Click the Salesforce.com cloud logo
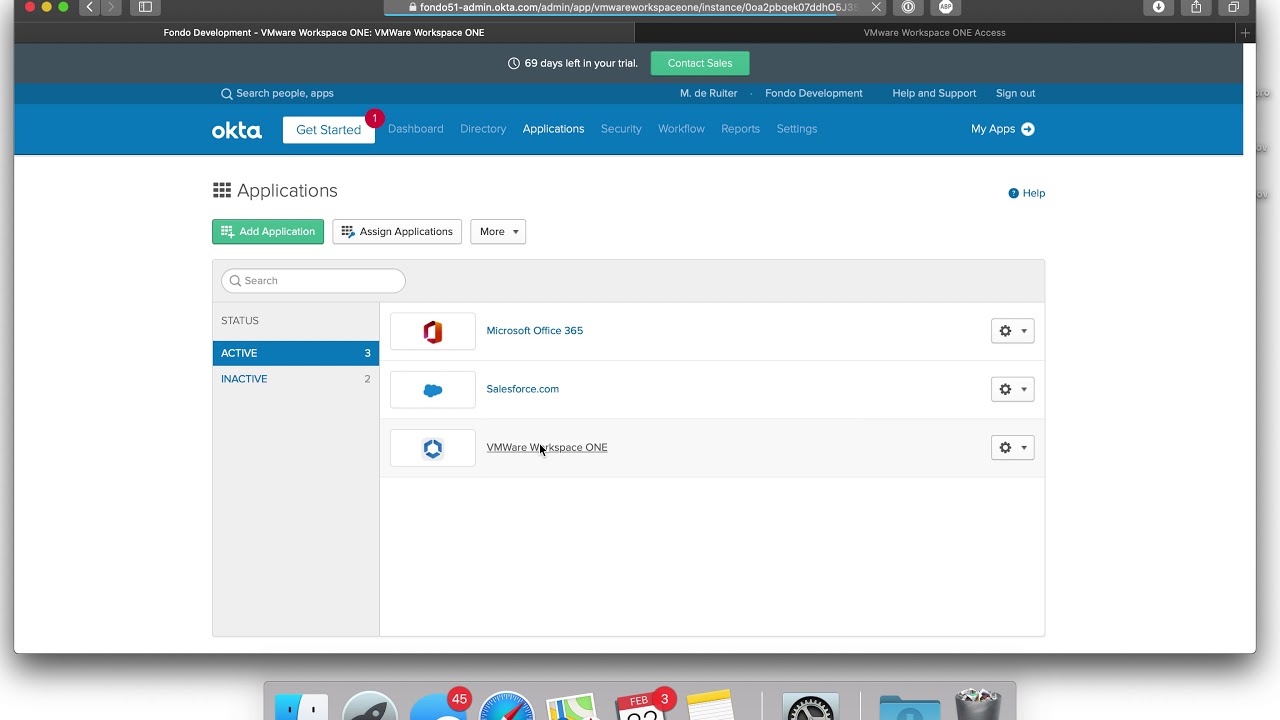Screen dimensions: 1280x720 point(433,390)
